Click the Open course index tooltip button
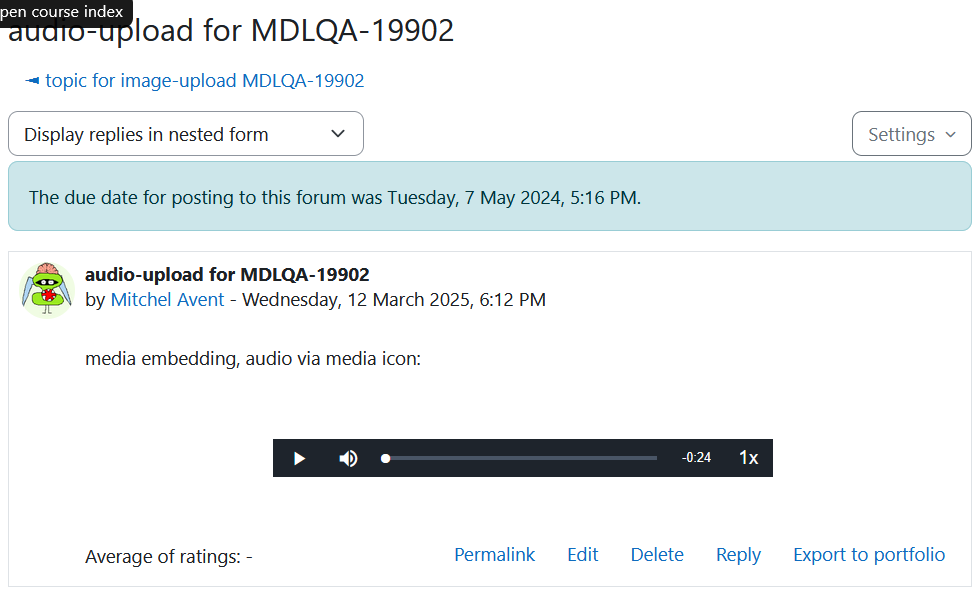The width and height of the screenshot is (979, 593). click(x=66, y=12)
